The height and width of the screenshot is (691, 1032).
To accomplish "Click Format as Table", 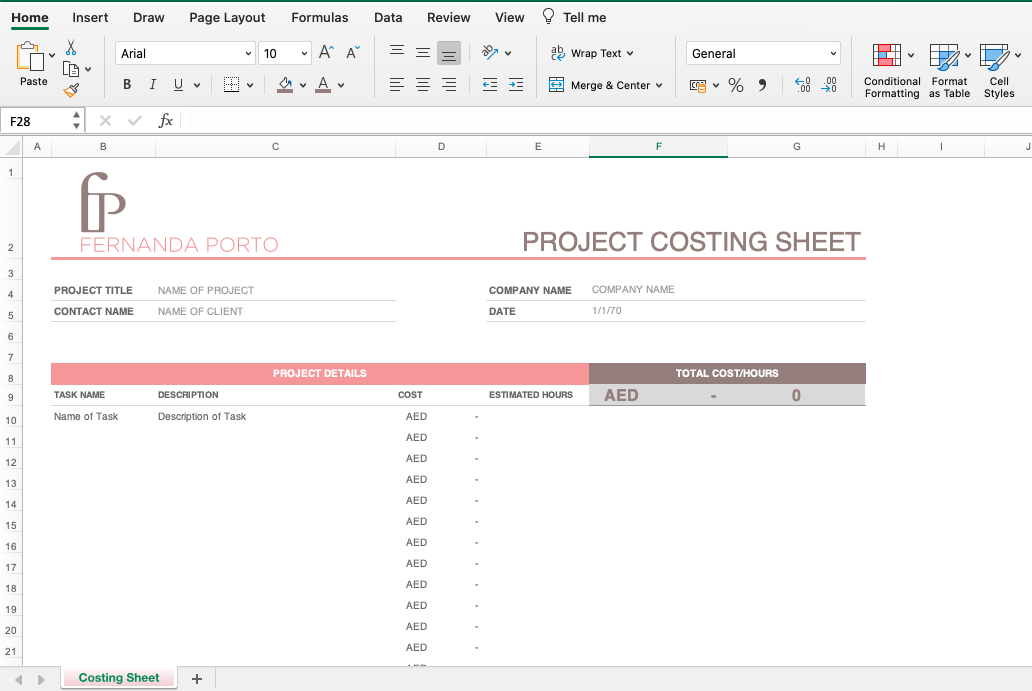I will click(x=949, y=70).
